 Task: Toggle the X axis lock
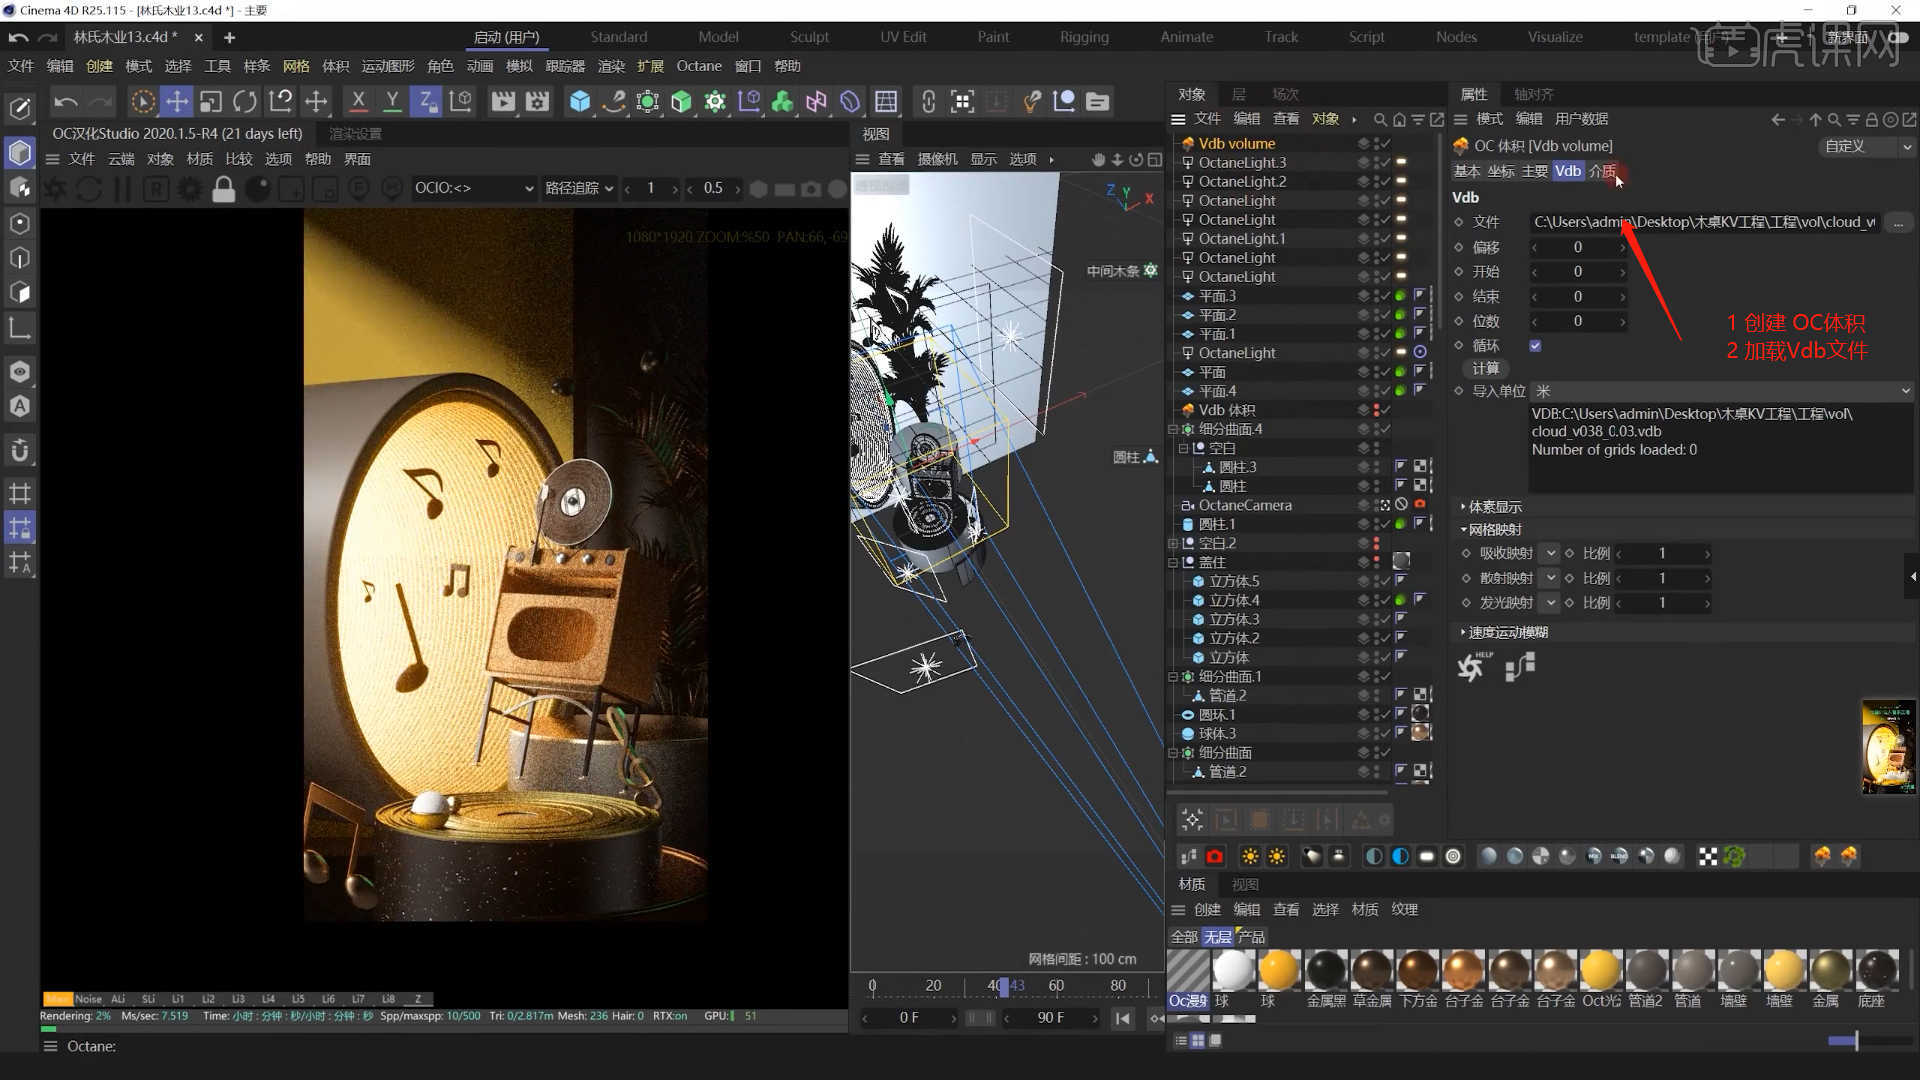tap(358, 101)
